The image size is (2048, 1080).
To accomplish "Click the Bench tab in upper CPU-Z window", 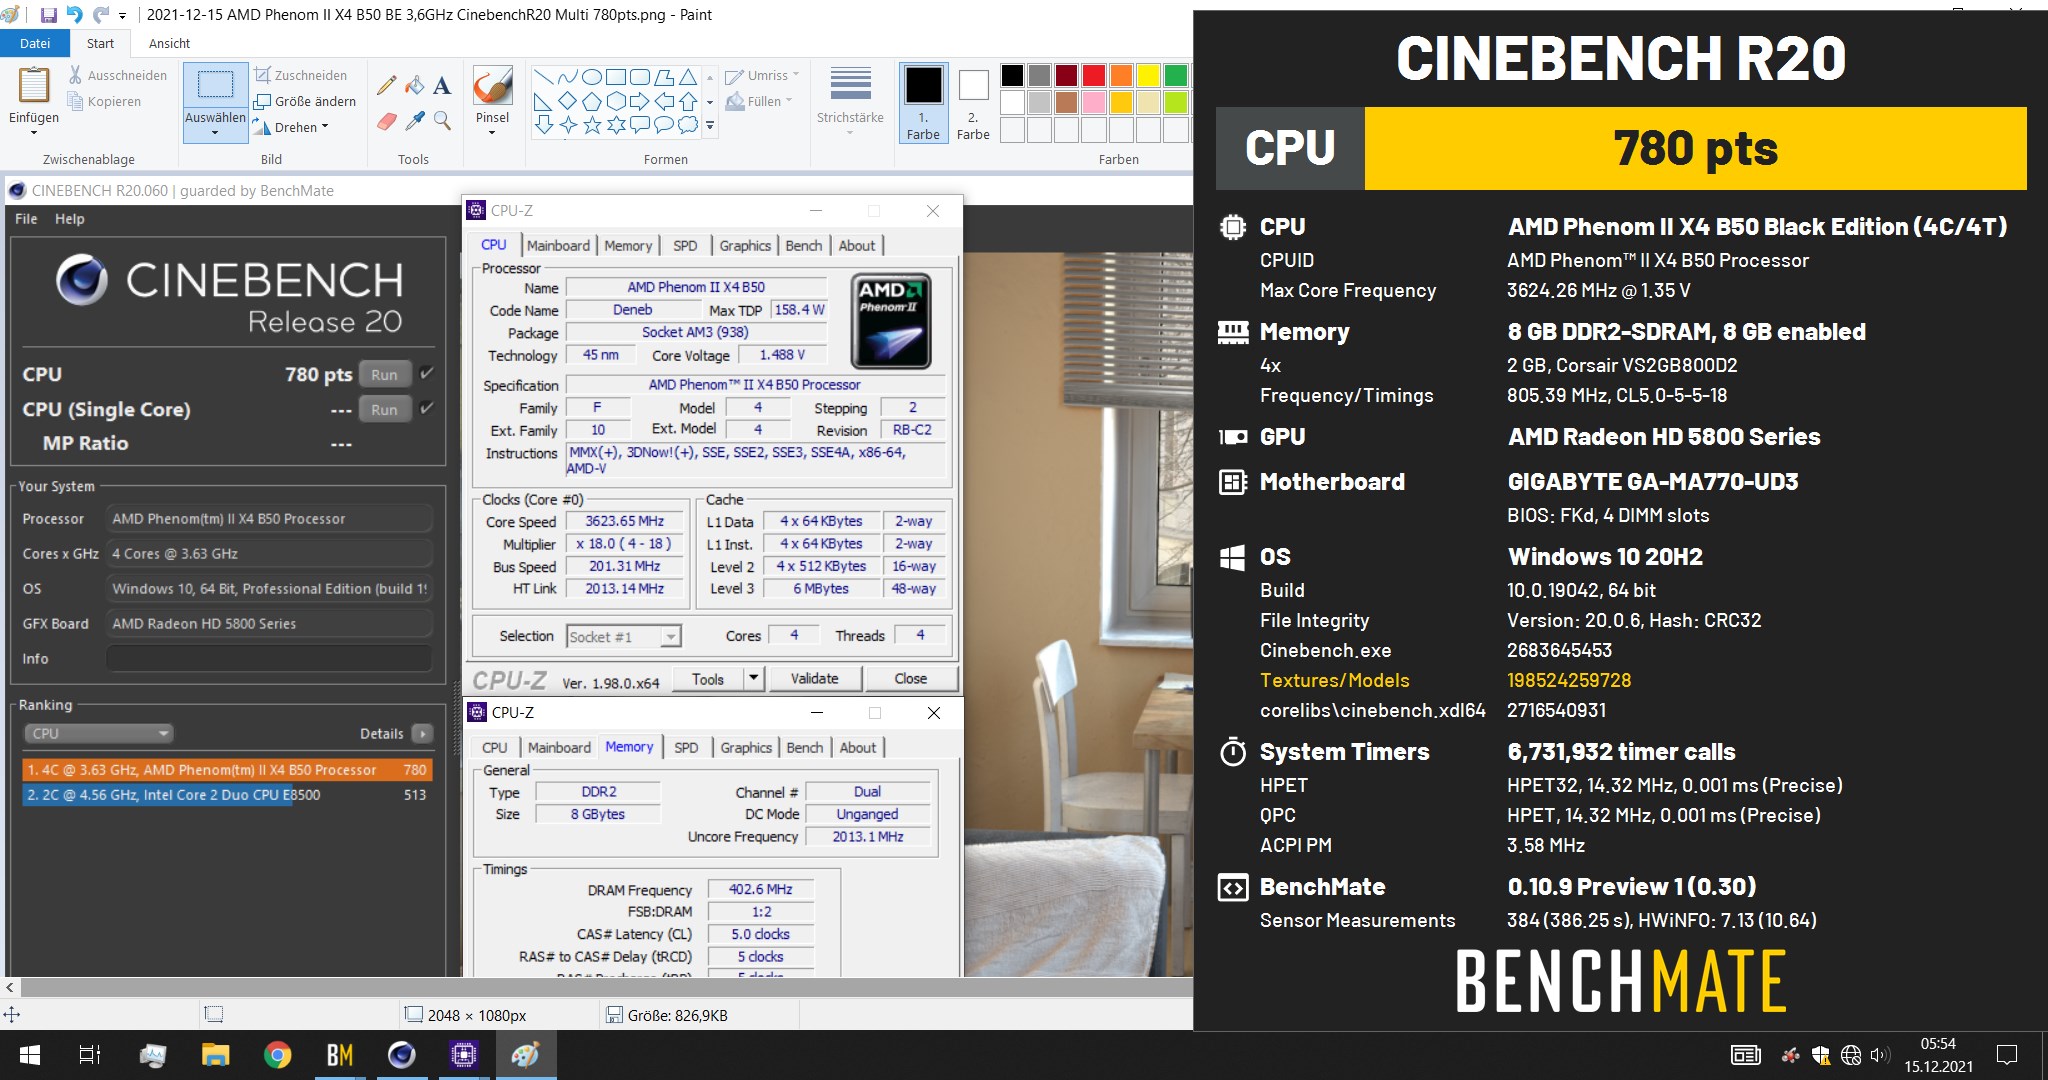I will (x=803, y=245).
